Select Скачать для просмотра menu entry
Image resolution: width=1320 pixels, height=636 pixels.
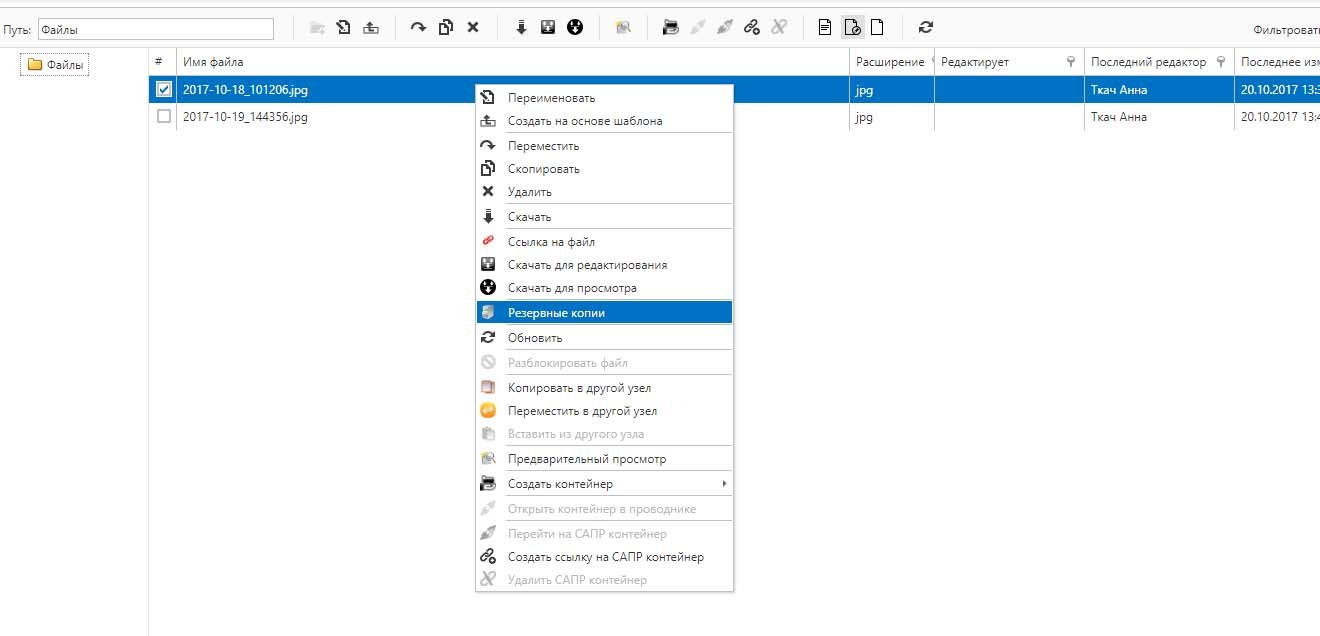604,288
